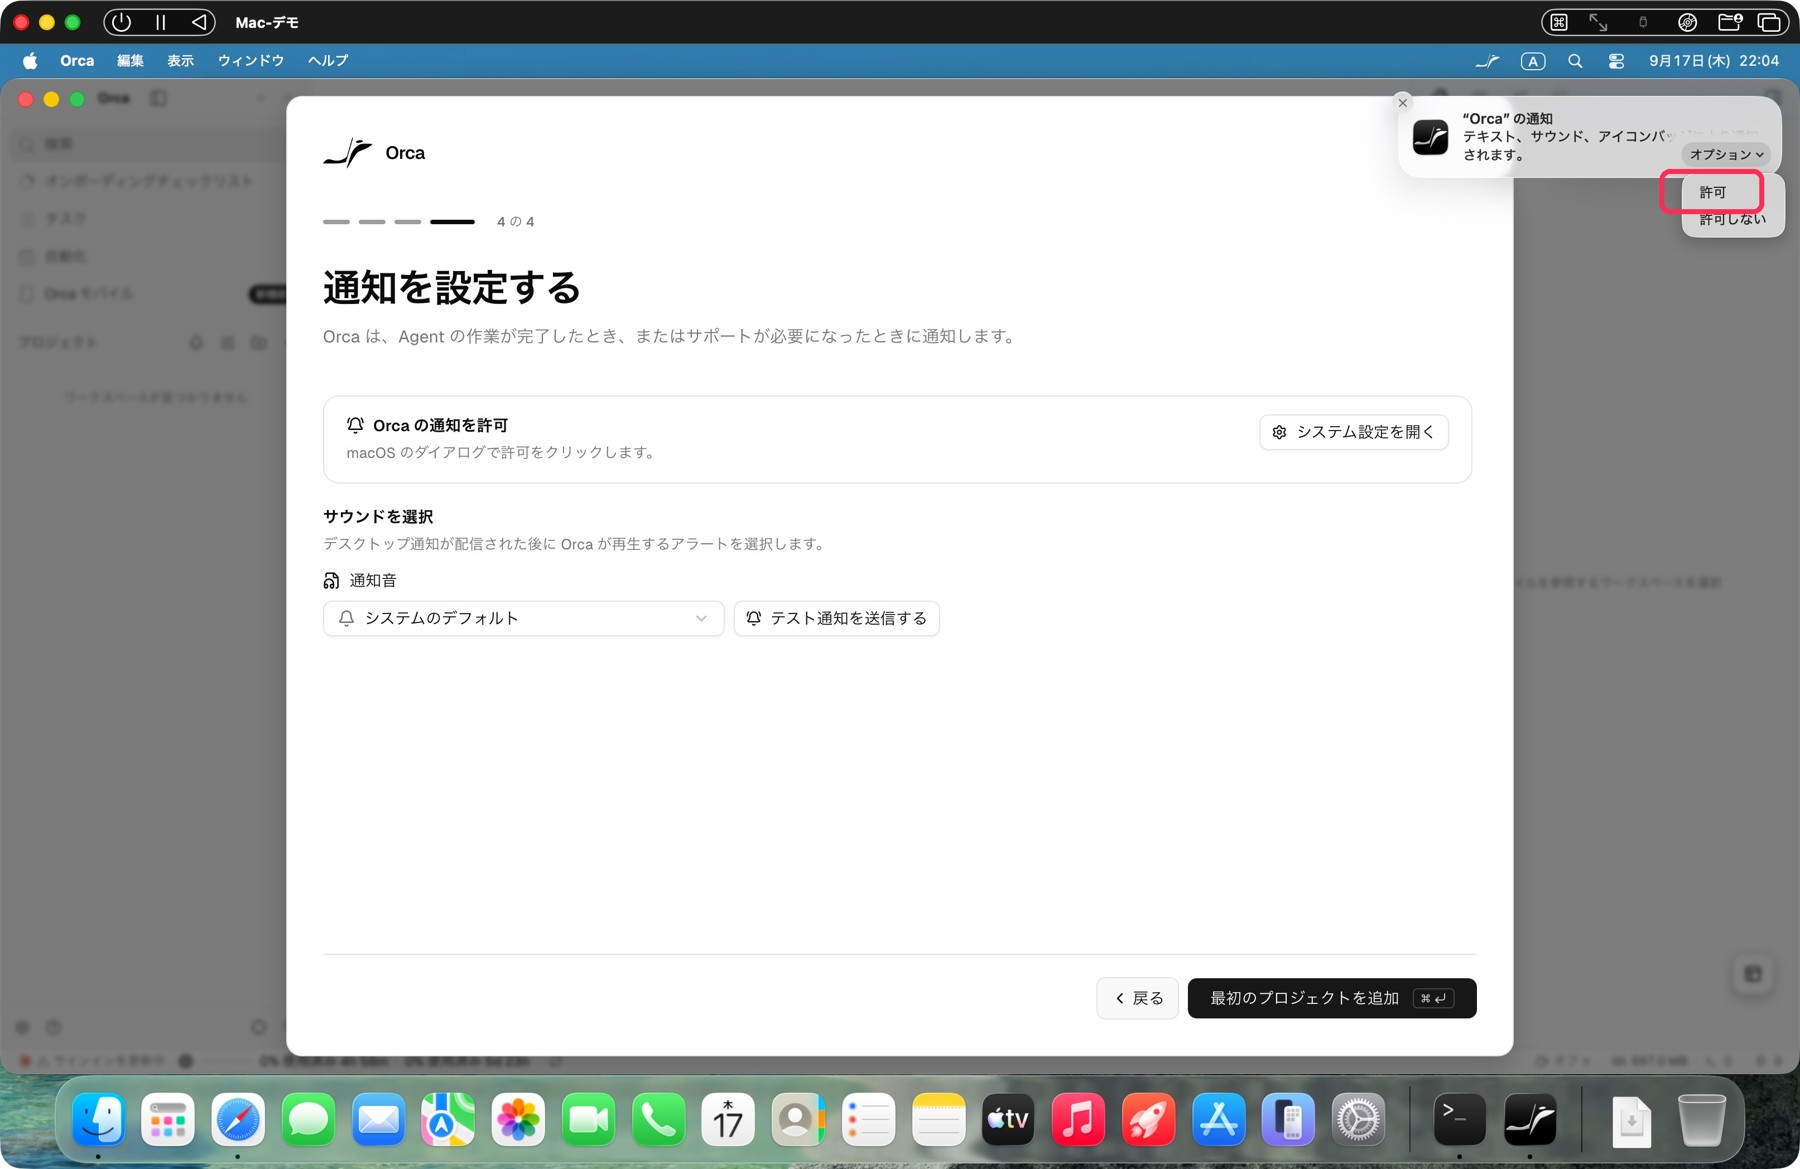The height and width of the screenshot is (1169, 1800).
Task: Open the Apple menu
Action: click(30, 61)
